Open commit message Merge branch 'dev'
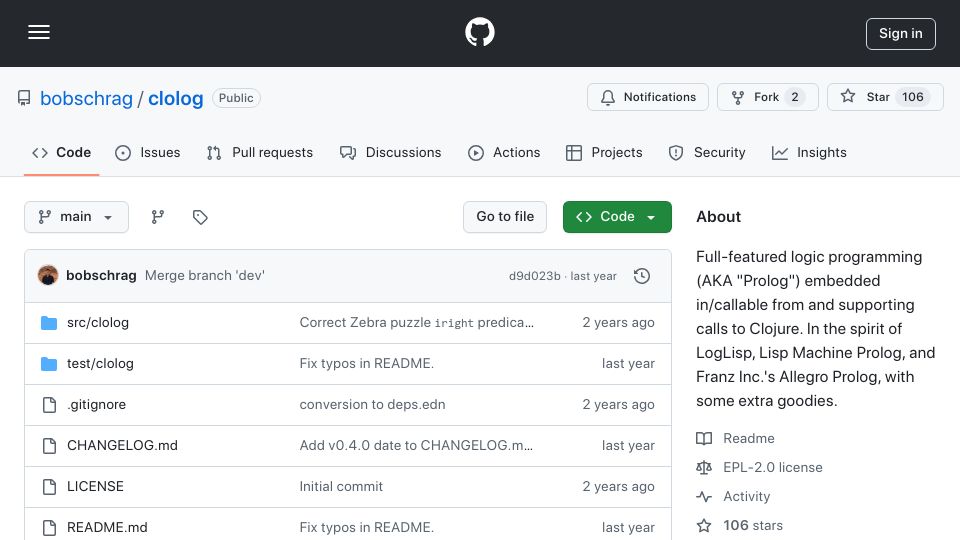 click(204, 276)
